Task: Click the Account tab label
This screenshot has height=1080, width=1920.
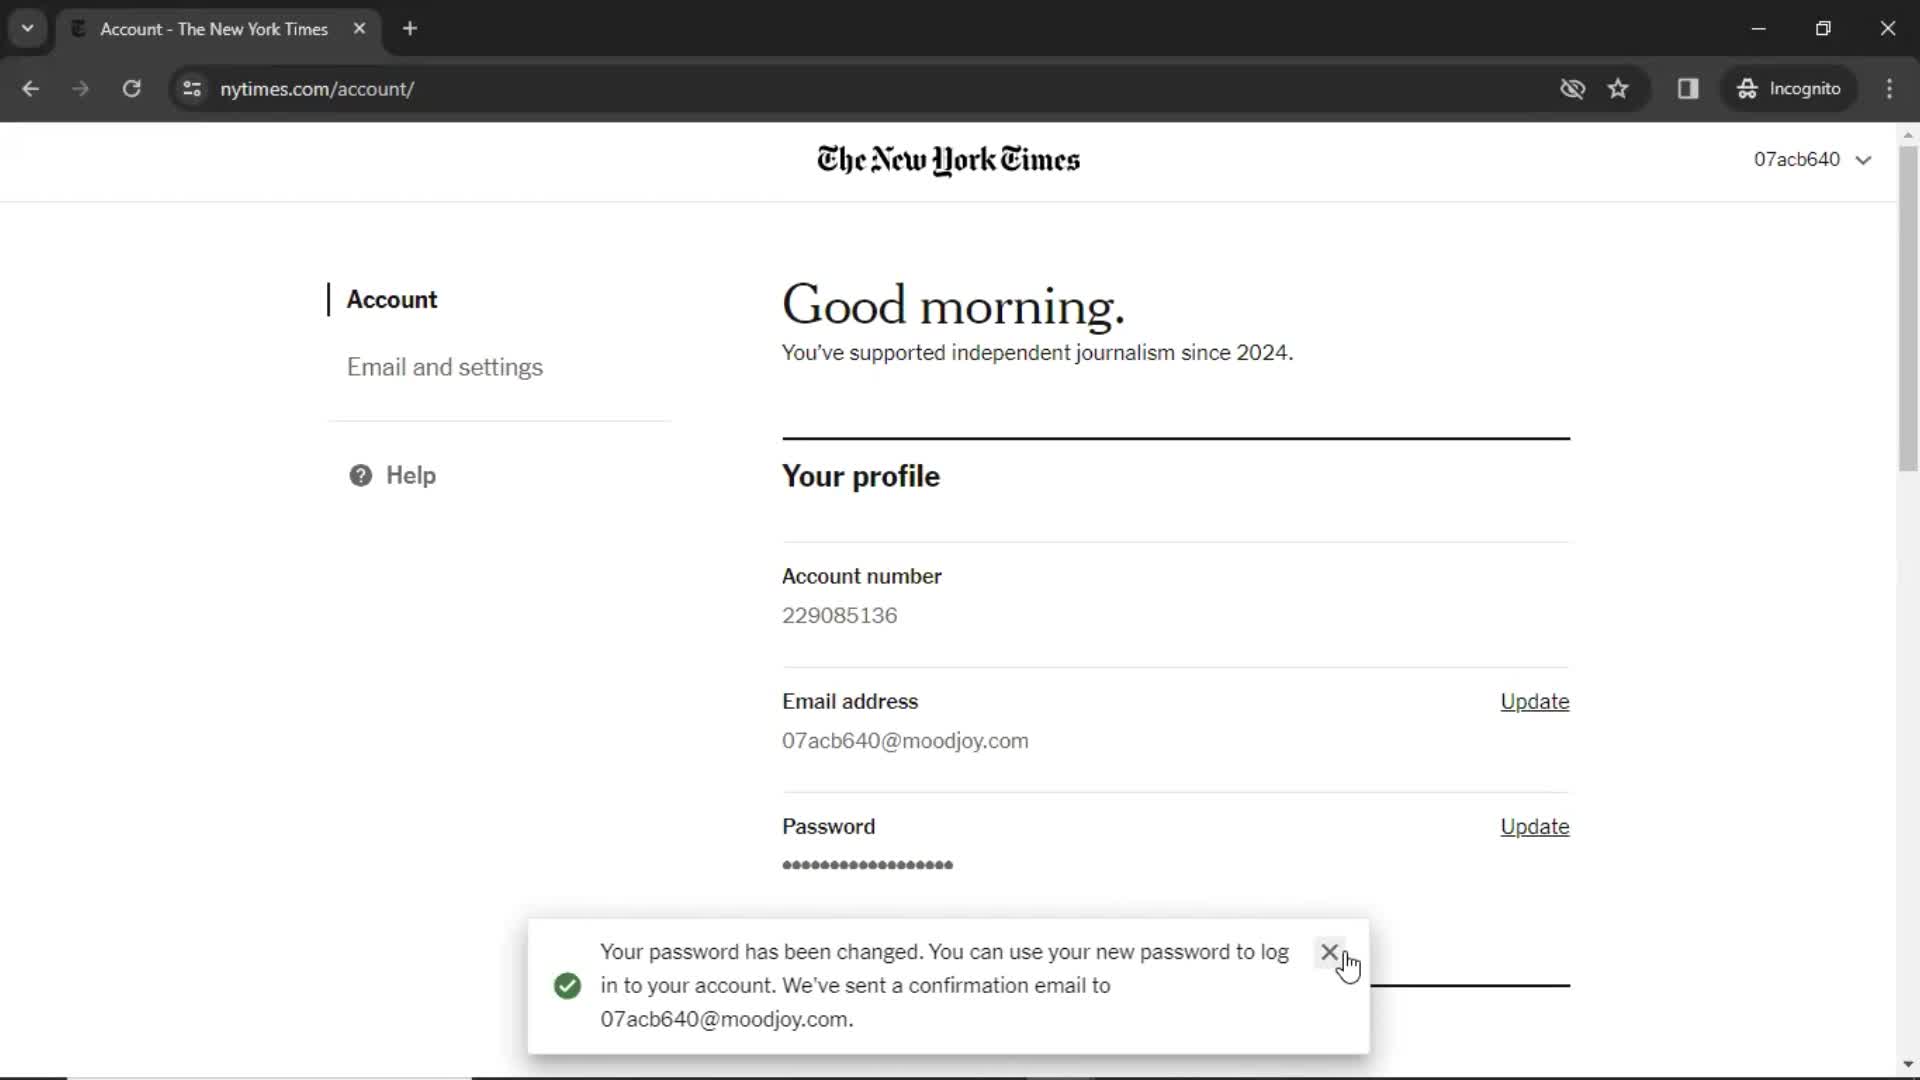Action: [392, 299]
